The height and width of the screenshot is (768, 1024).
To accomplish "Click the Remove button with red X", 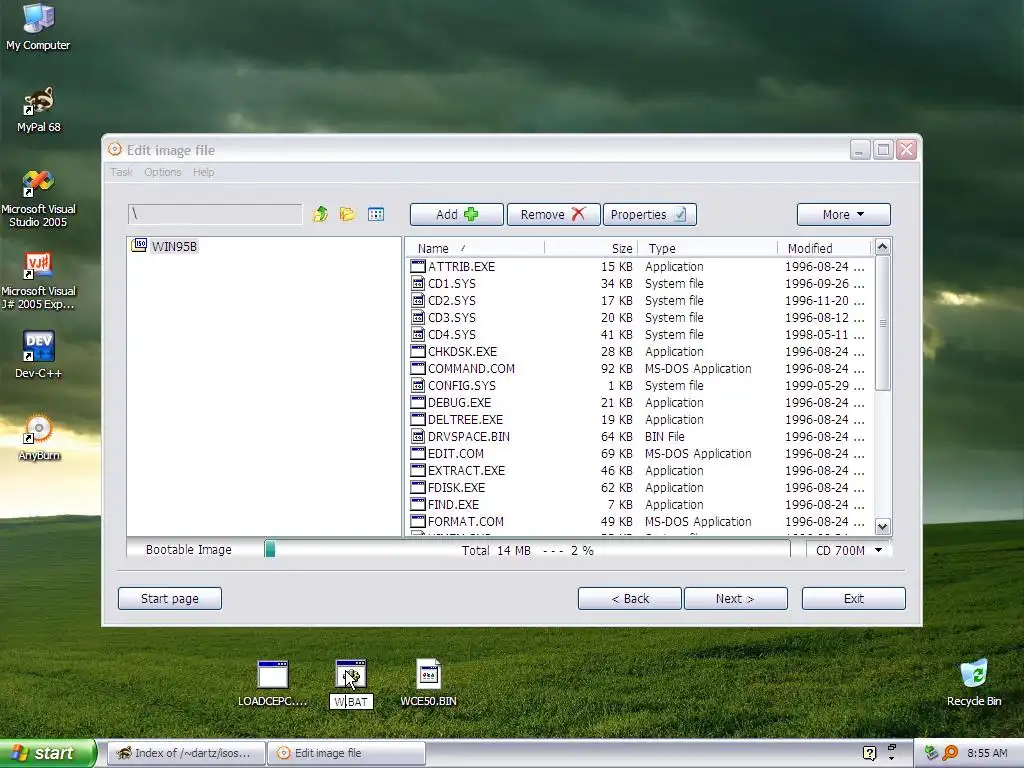I will [x=553, y=214].
